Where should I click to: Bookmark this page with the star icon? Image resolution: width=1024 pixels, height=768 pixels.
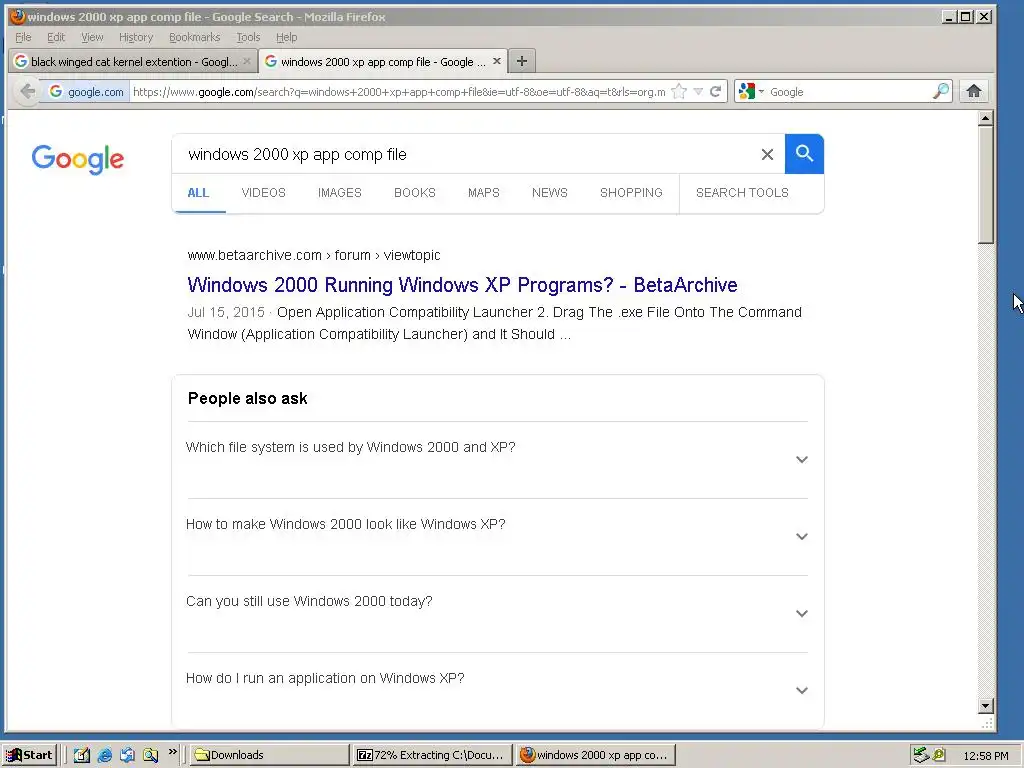(x=679, y=91)
